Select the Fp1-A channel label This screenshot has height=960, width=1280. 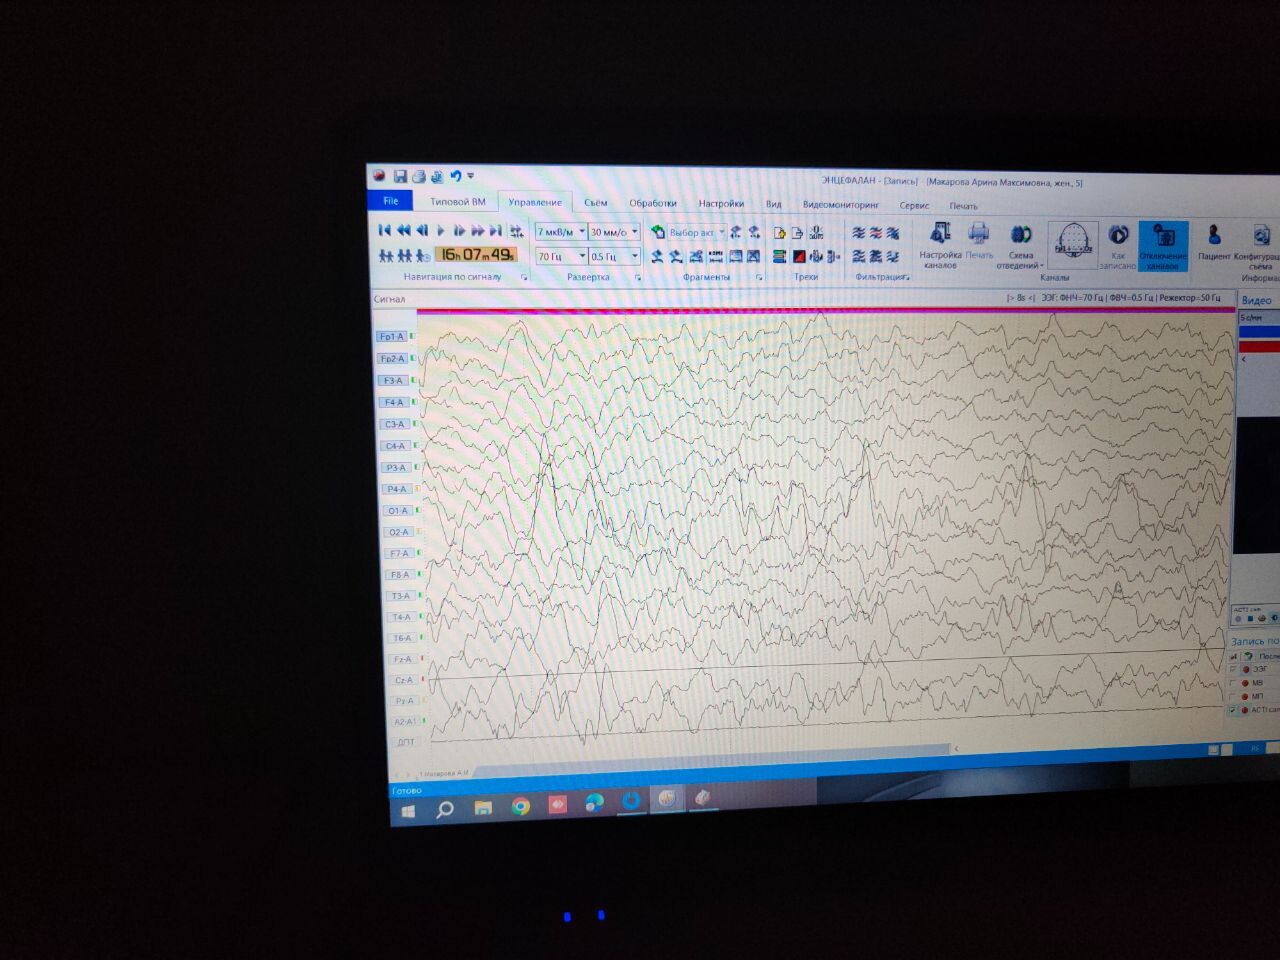[x=392, y=337]
